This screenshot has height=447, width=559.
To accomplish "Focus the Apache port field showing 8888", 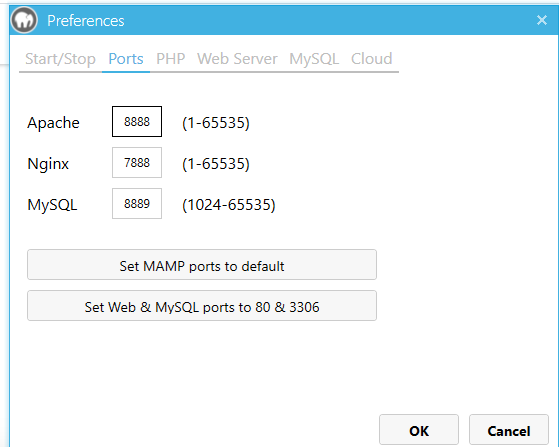I will pyautogui.click(x=137, y=122).
